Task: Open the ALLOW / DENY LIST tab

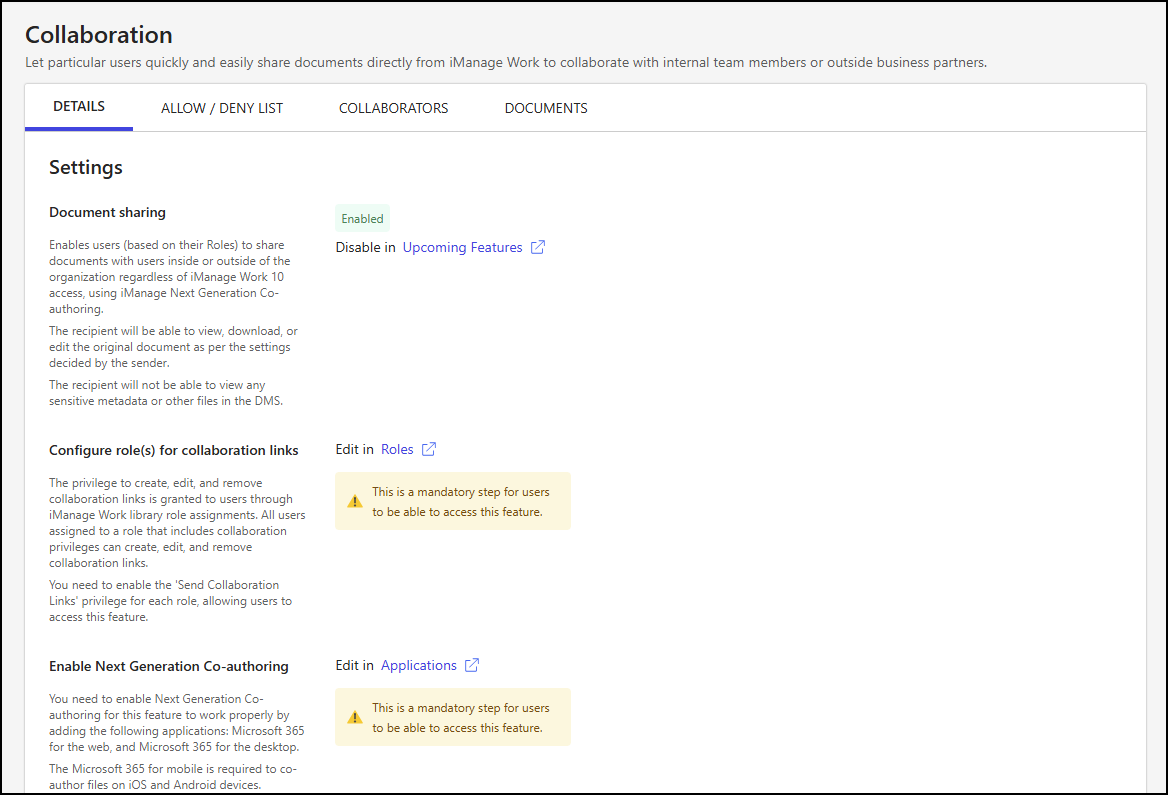Action: pos(221,107)
